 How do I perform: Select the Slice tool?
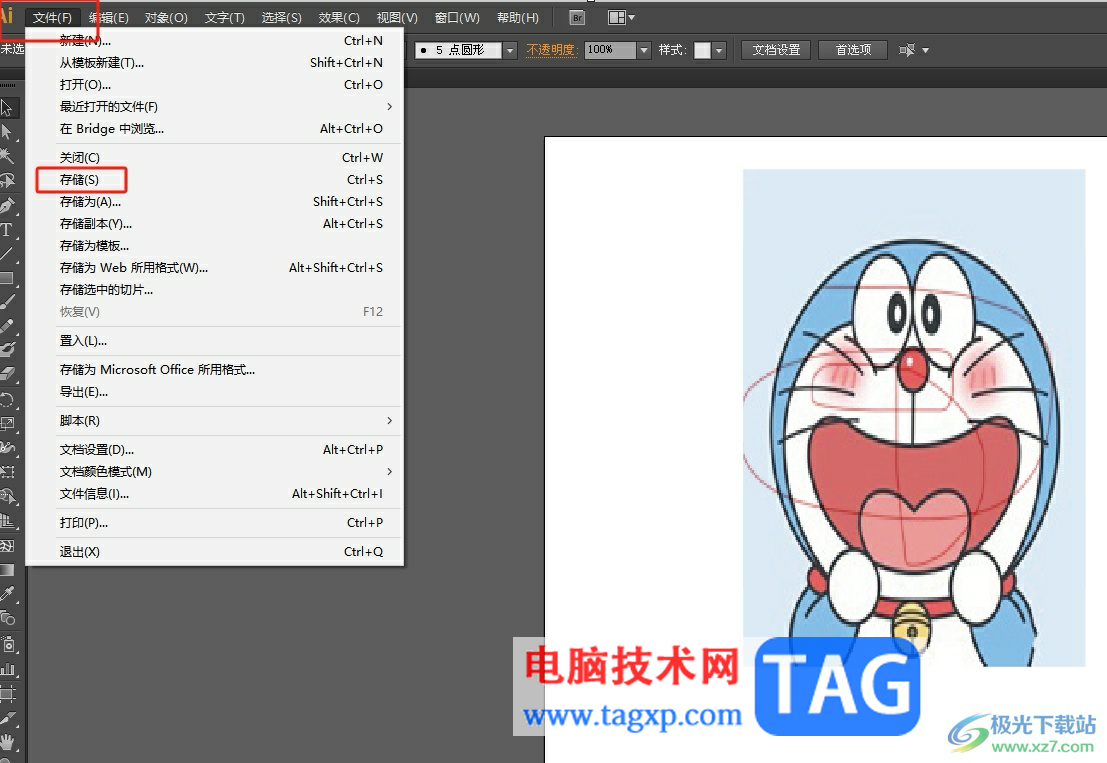(8, 718)
